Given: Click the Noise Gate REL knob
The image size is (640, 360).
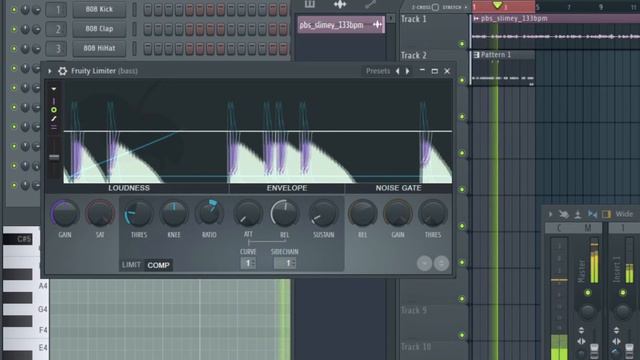Looking at the screenshot, I should (362, 214).
